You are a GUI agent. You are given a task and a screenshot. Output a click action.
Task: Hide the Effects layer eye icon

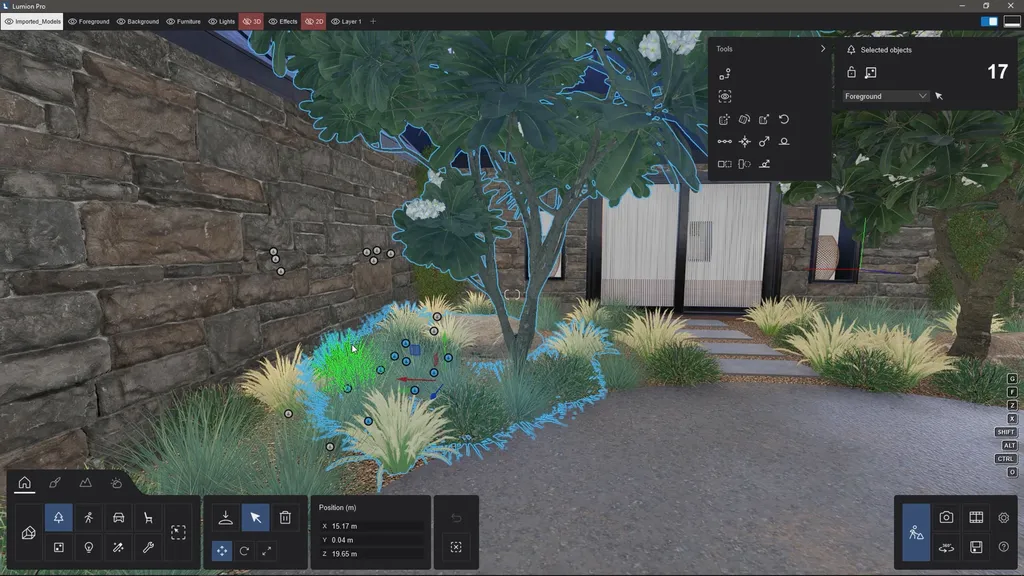(x=273, y=21)
